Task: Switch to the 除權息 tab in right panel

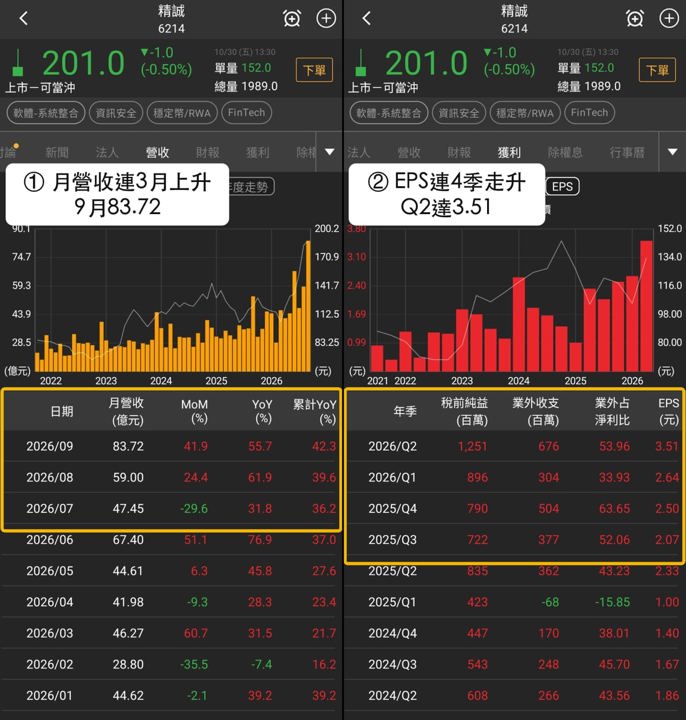Action: (x=565, y=152)
